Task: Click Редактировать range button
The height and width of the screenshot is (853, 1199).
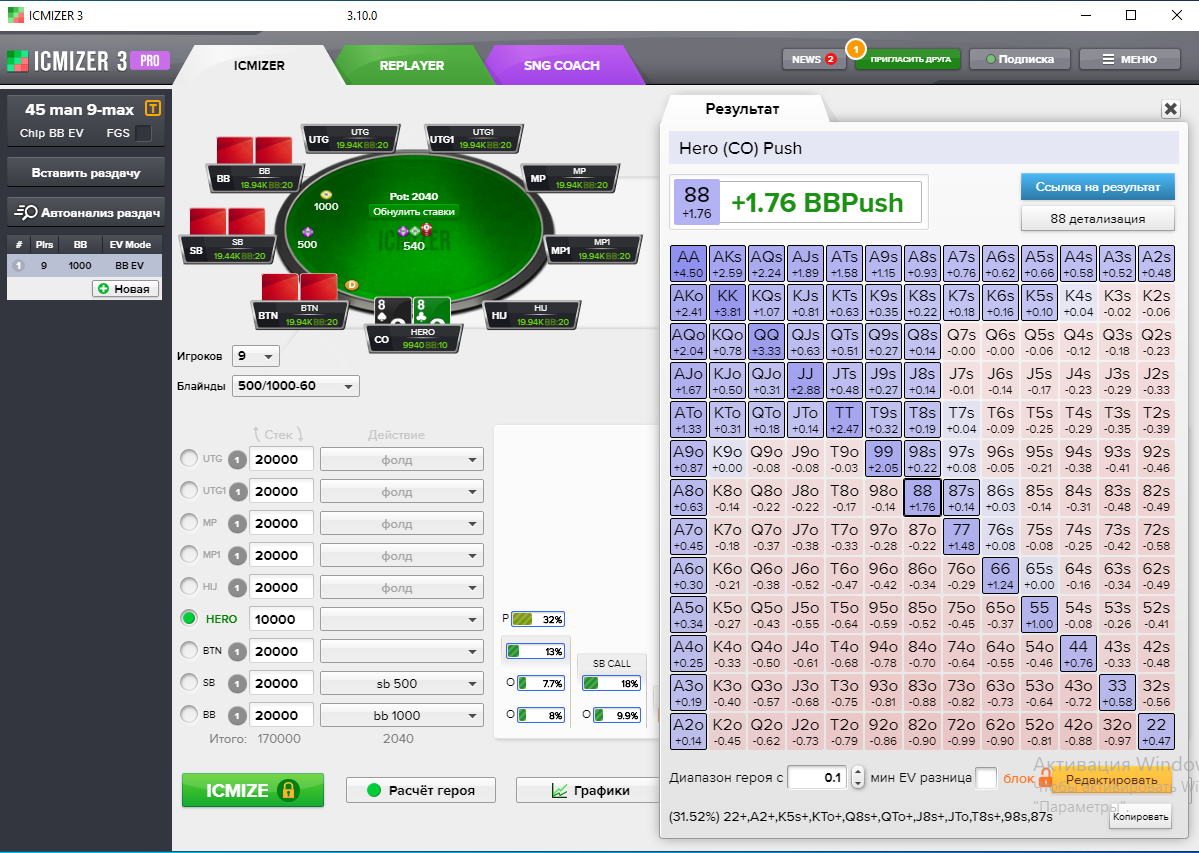Action: coord(1111,780)
